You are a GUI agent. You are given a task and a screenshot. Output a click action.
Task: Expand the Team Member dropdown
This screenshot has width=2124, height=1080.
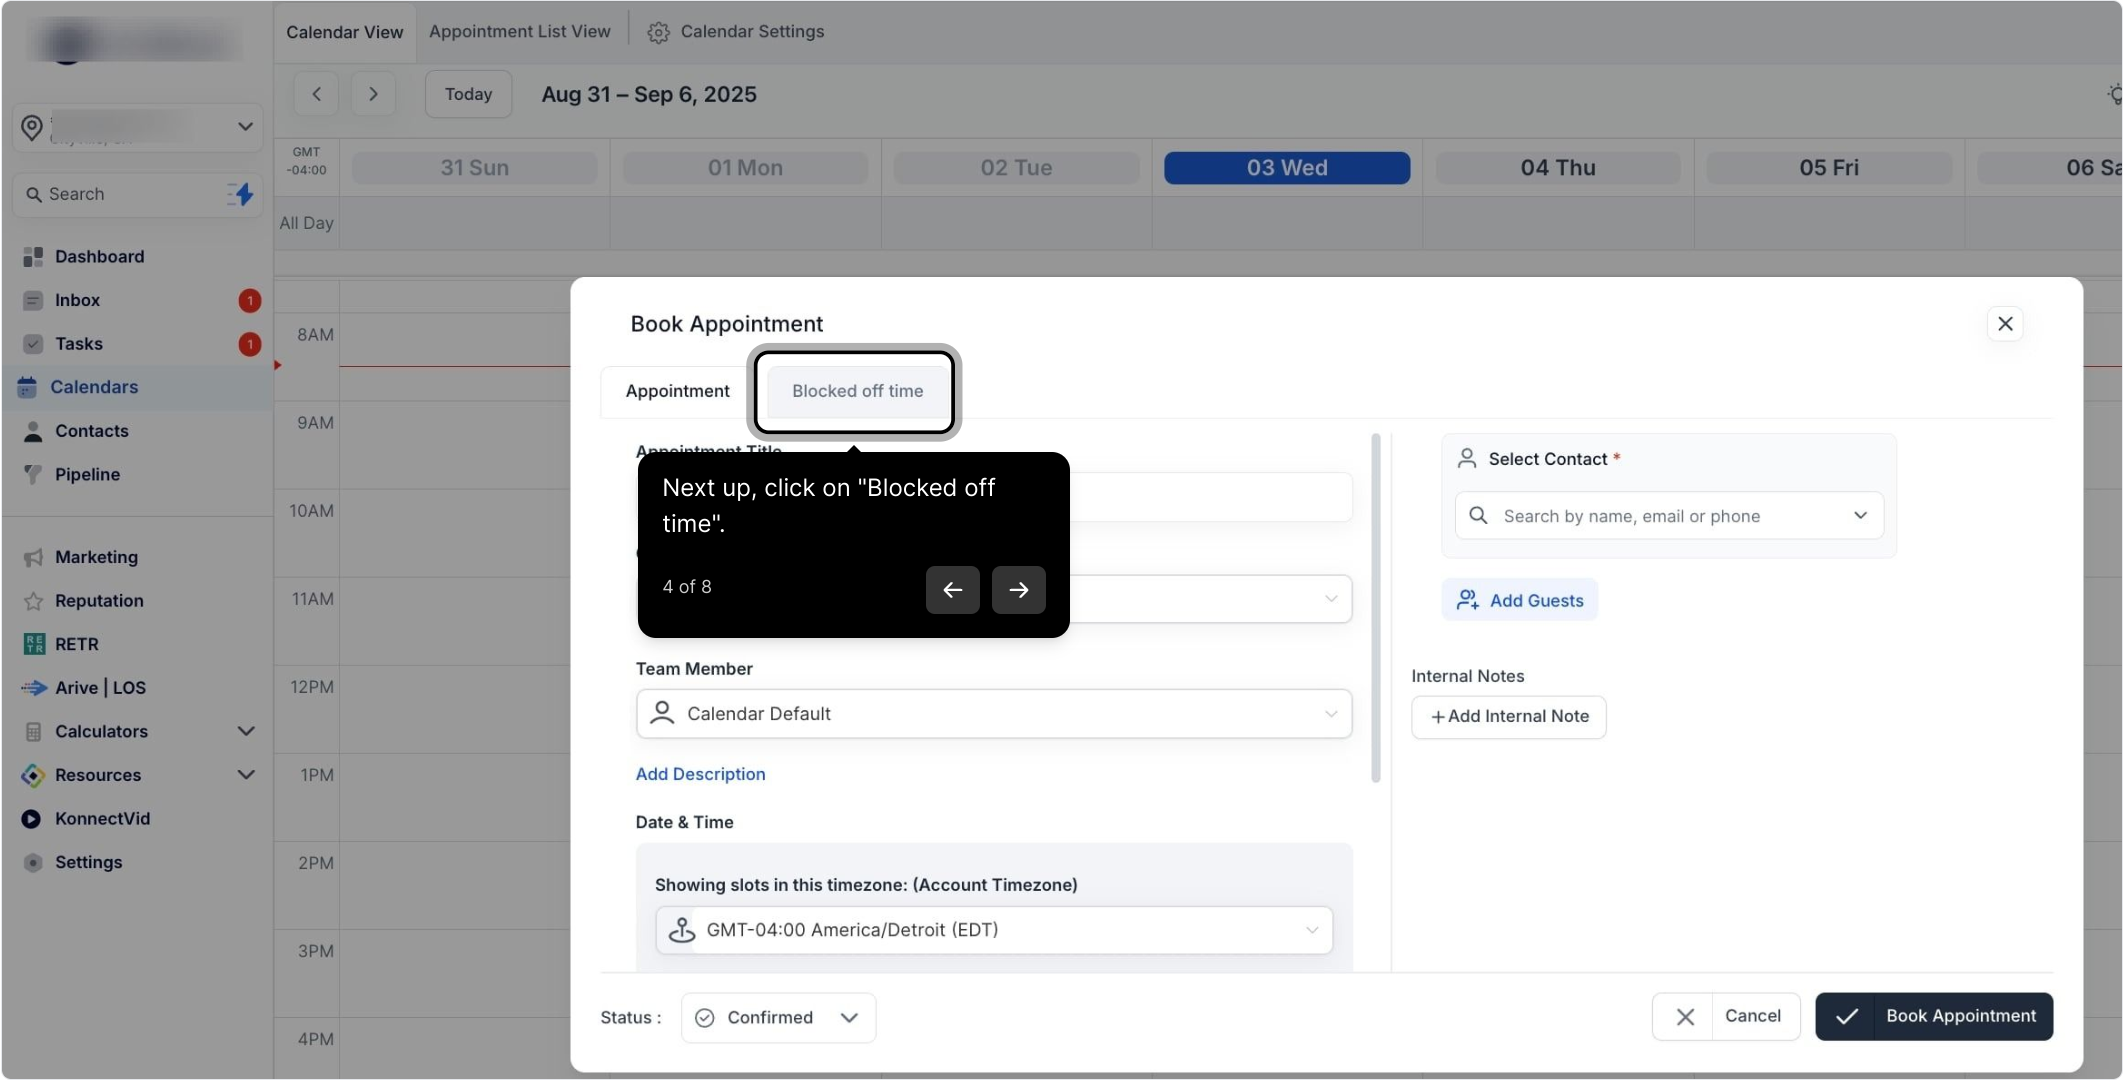tap(993, 714)
